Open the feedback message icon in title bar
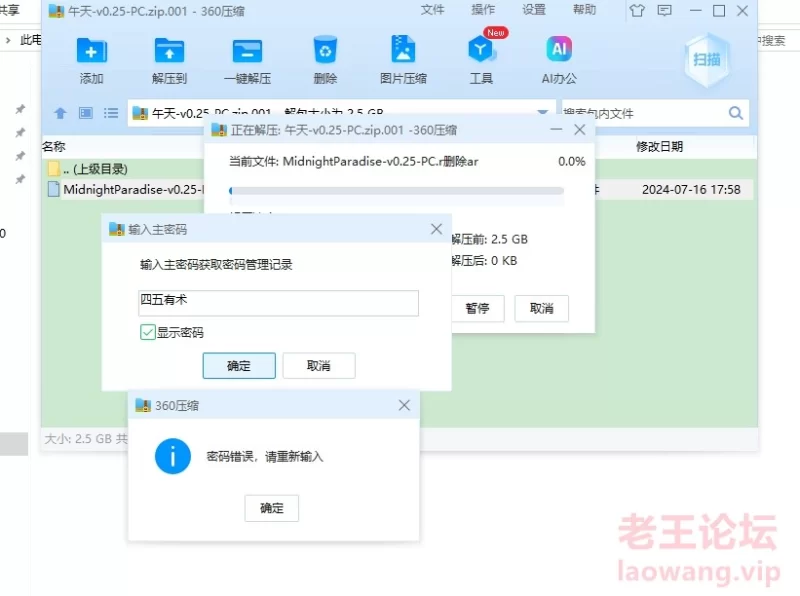 664,10
